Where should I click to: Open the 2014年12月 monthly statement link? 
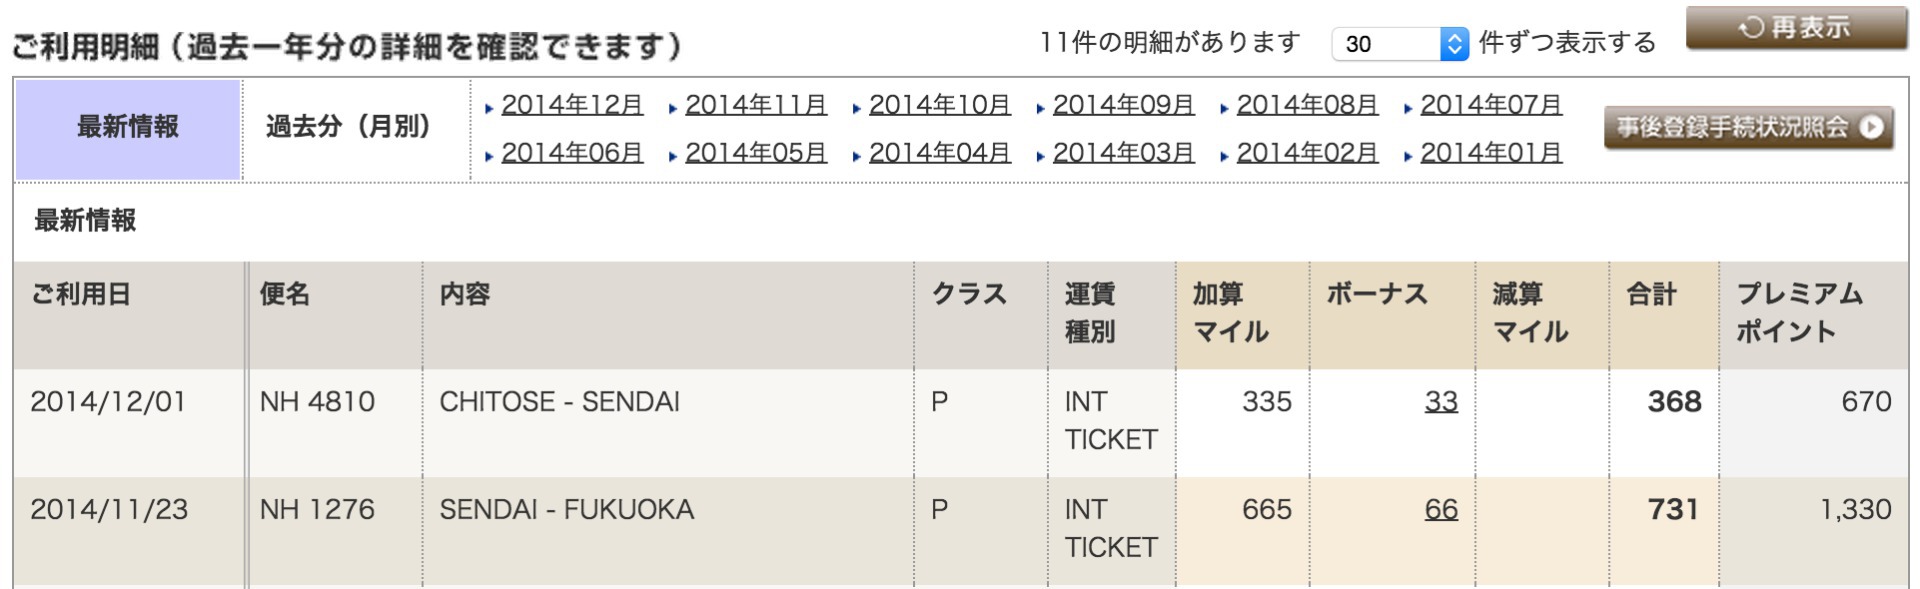click(571, 105)
